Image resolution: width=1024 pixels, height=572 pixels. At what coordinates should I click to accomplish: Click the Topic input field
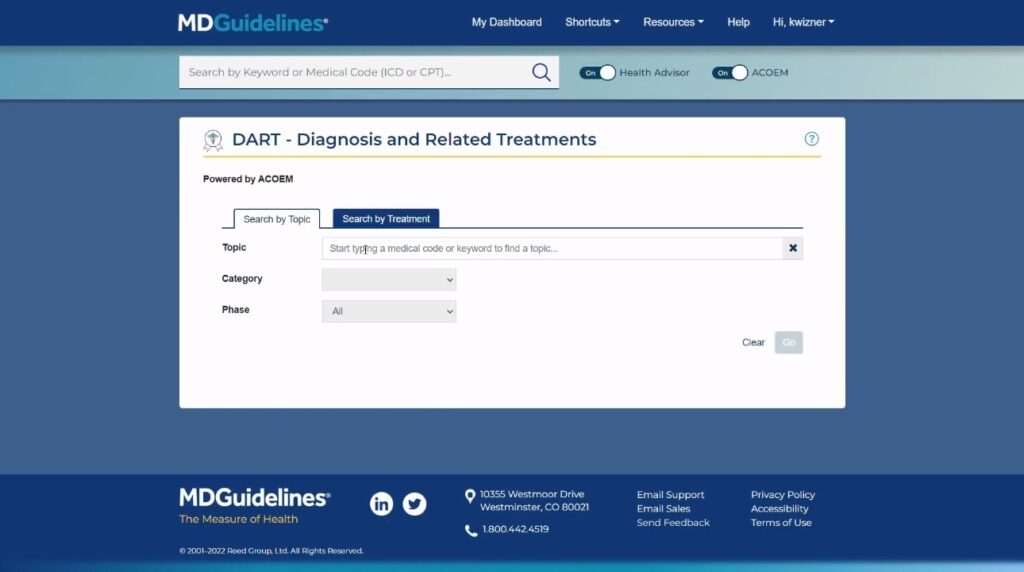pos(552,248)
